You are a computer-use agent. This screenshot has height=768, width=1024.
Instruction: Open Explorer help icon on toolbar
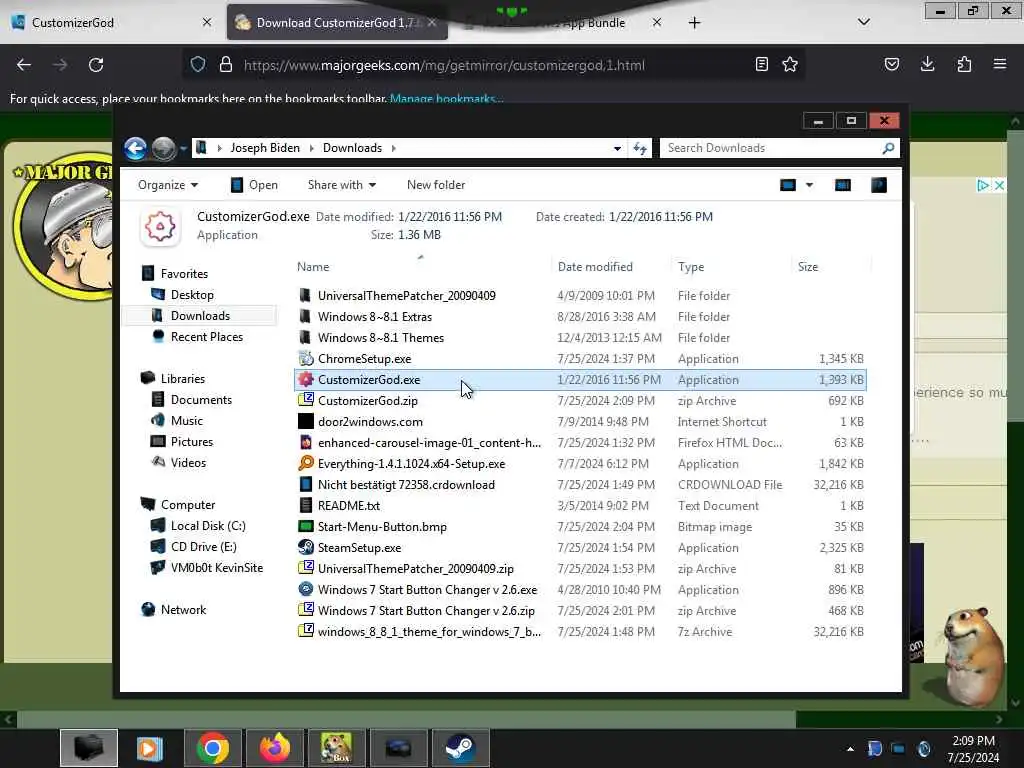click(879, 185)
